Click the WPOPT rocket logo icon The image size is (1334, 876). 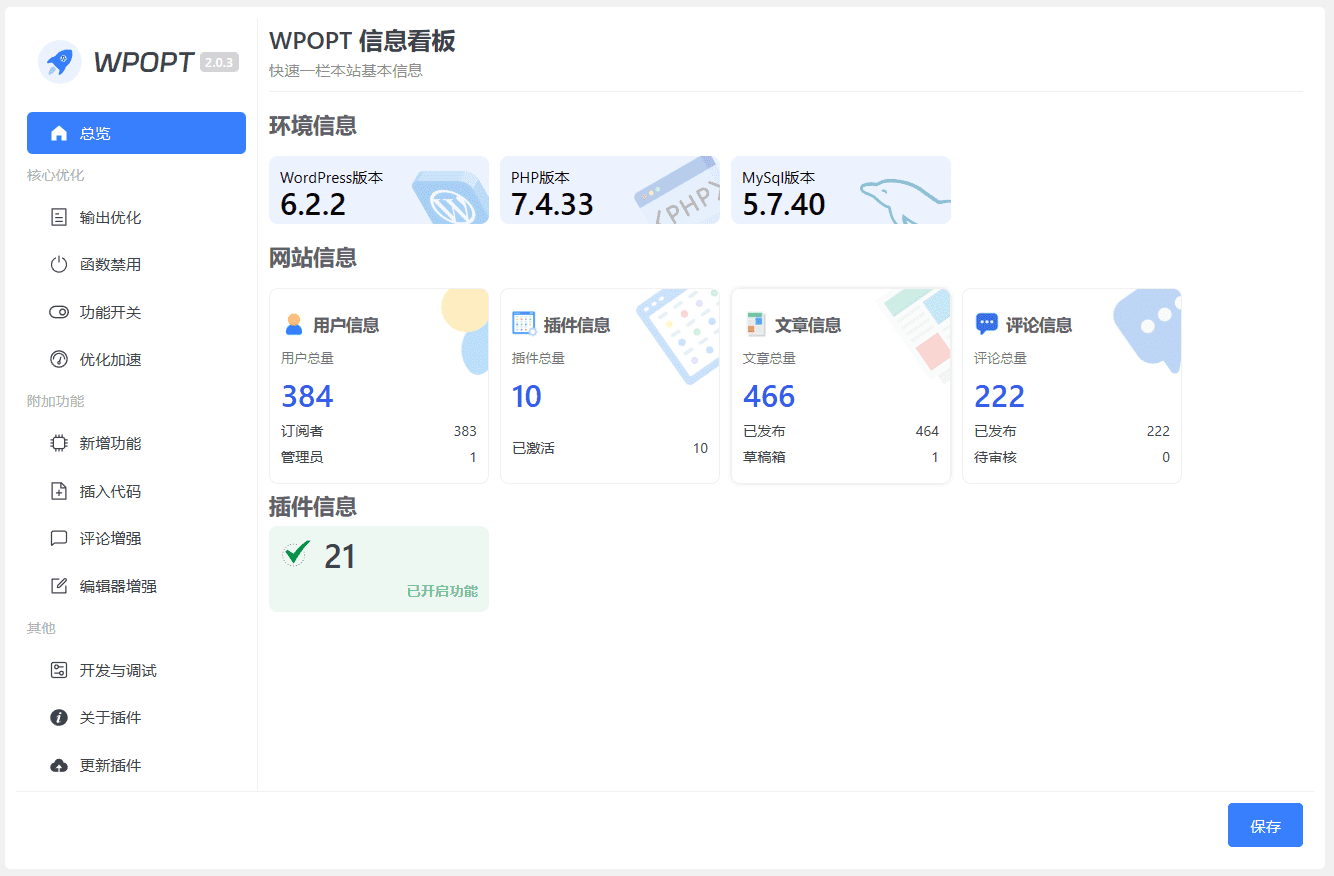point(59,62)
